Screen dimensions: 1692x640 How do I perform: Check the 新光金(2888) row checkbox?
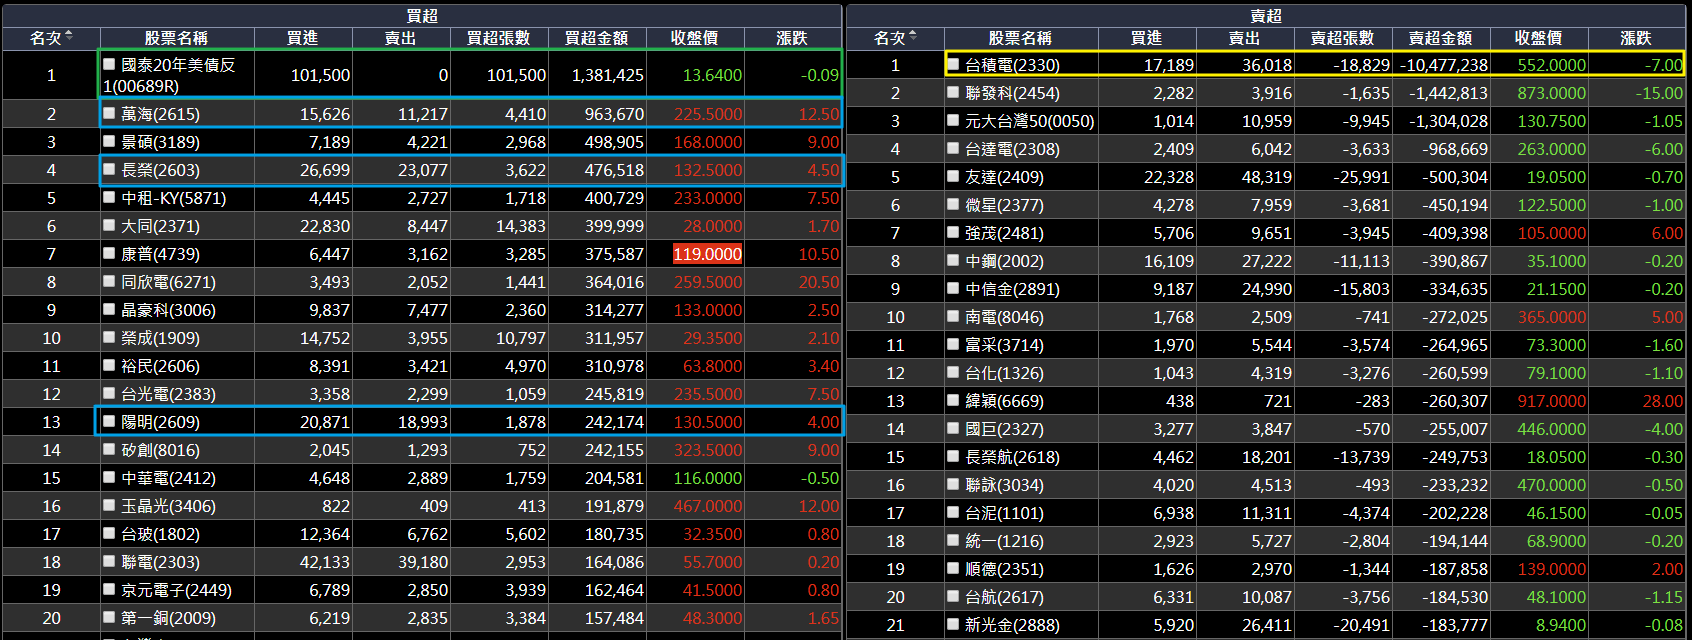point(954,625)
